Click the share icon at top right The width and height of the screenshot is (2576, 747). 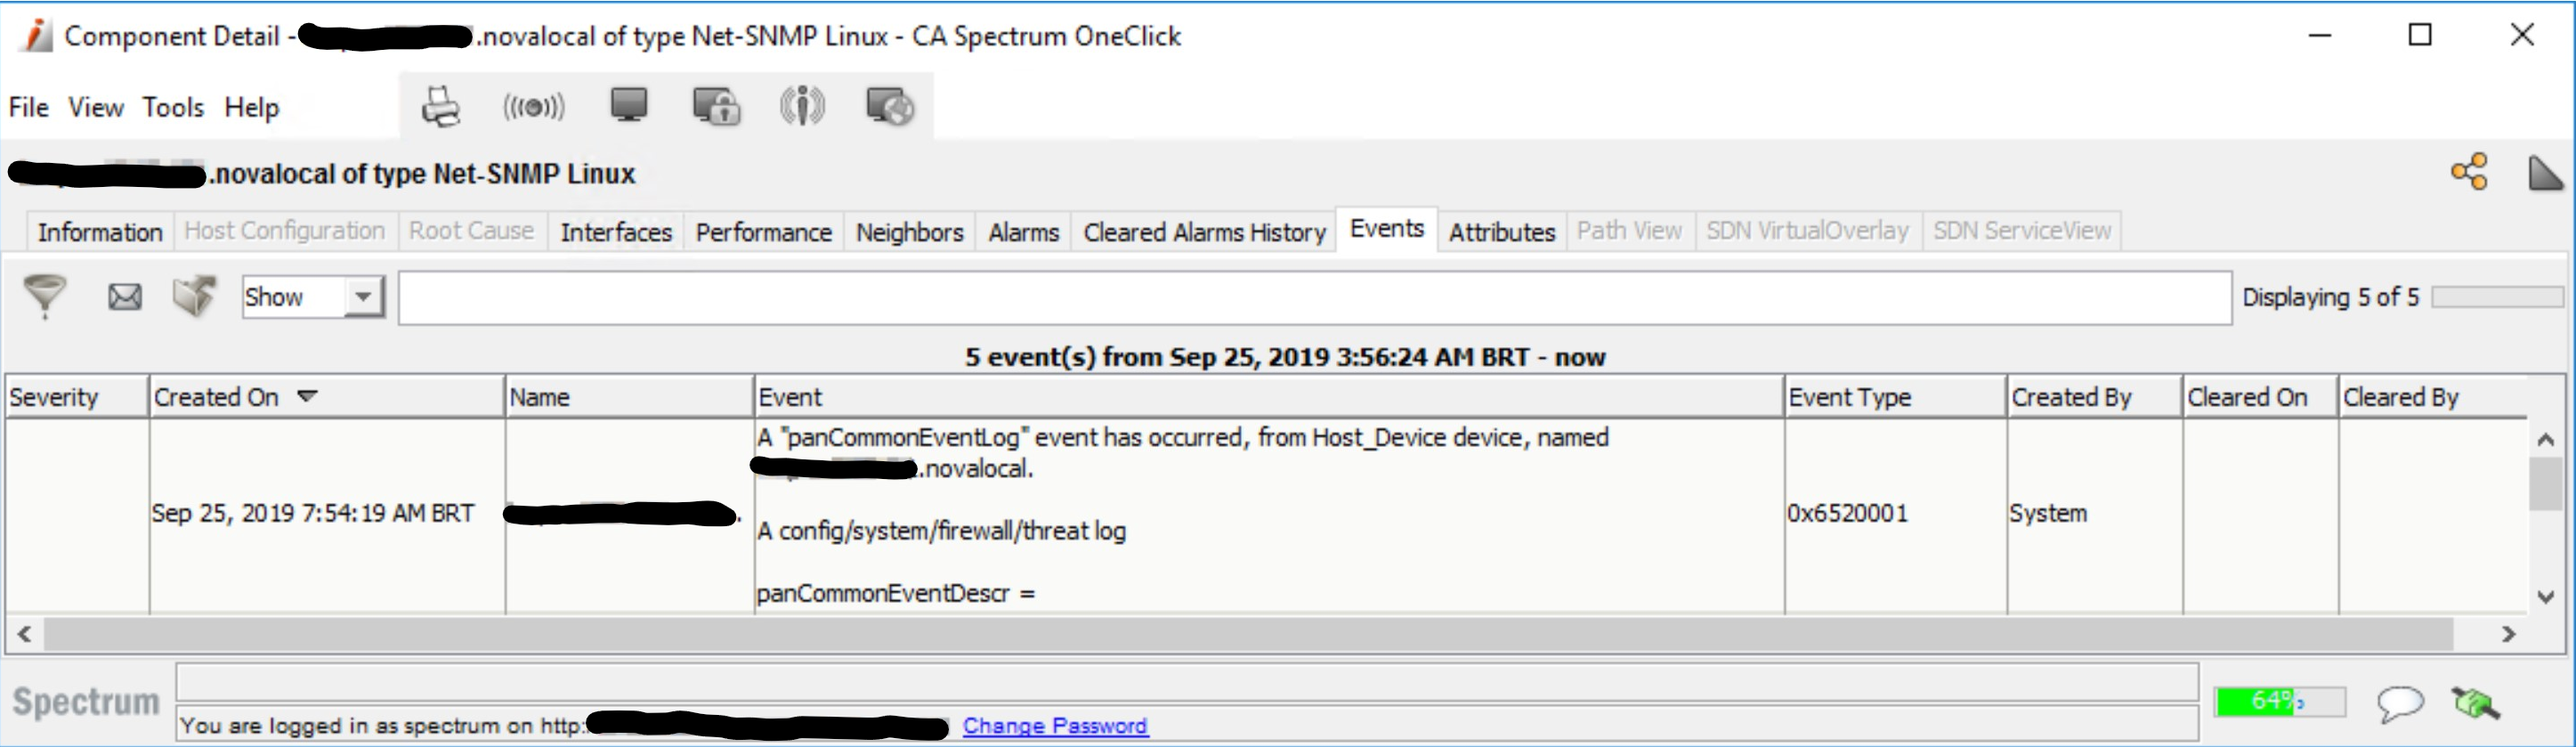tap(2469, 172)
